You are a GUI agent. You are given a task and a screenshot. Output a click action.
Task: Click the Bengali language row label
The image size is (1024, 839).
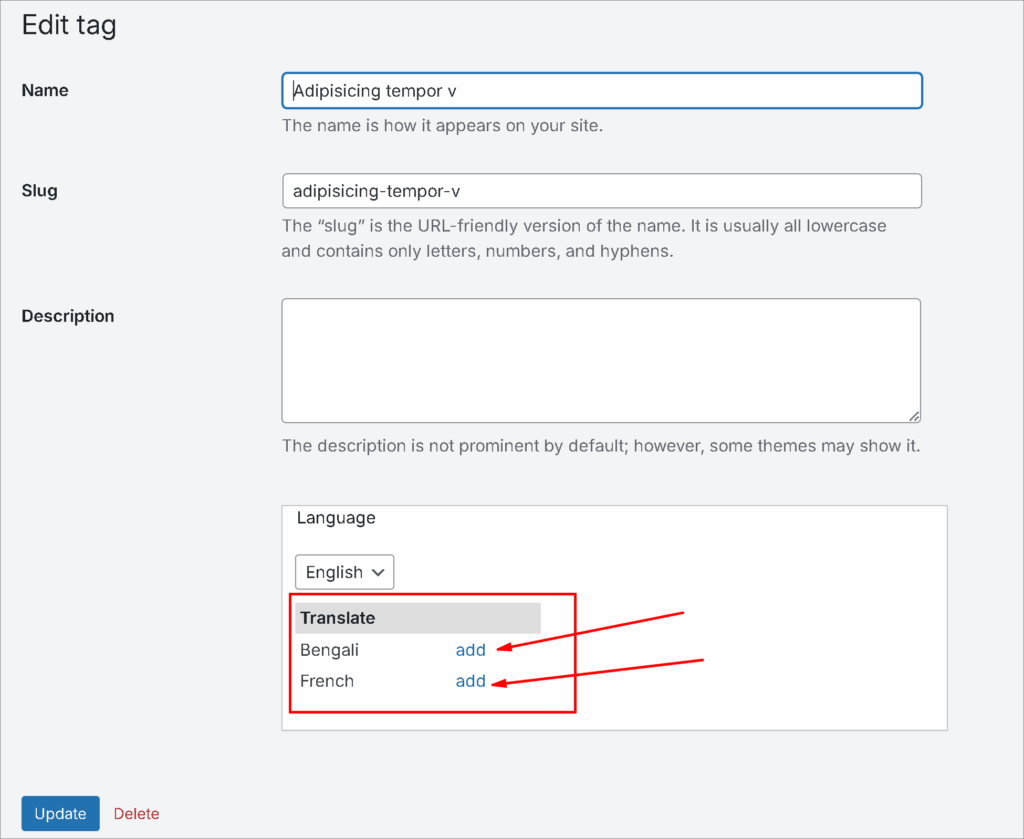pyautogui.click(x=329, y=650)
